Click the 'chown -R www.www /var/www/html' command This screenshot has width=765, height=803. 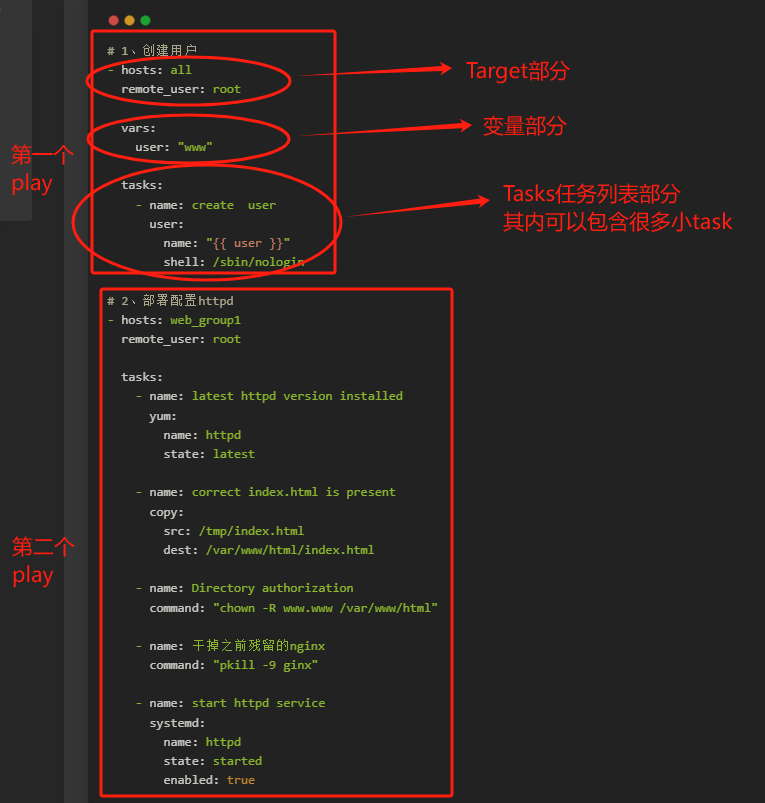click(x=325, y=608)
